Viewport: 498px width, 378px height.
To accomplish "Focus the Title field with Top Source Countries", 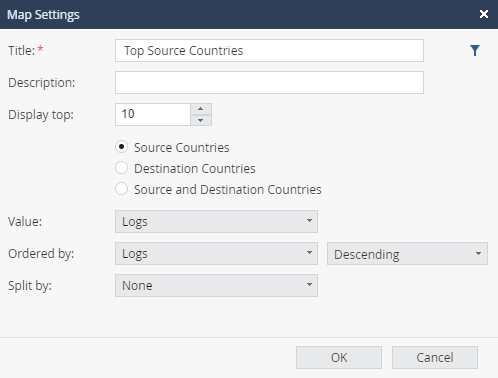I will click(269, 51).
